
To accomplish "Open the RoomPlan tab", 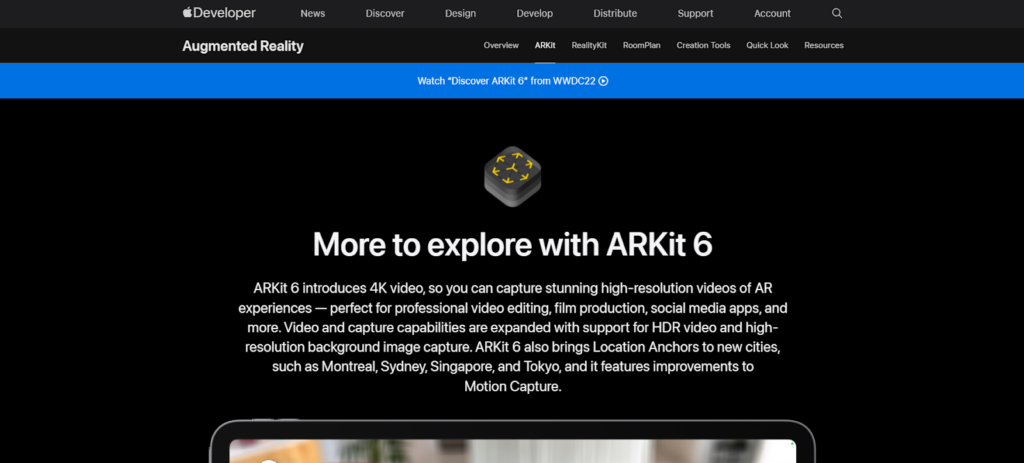I will 641,46.
